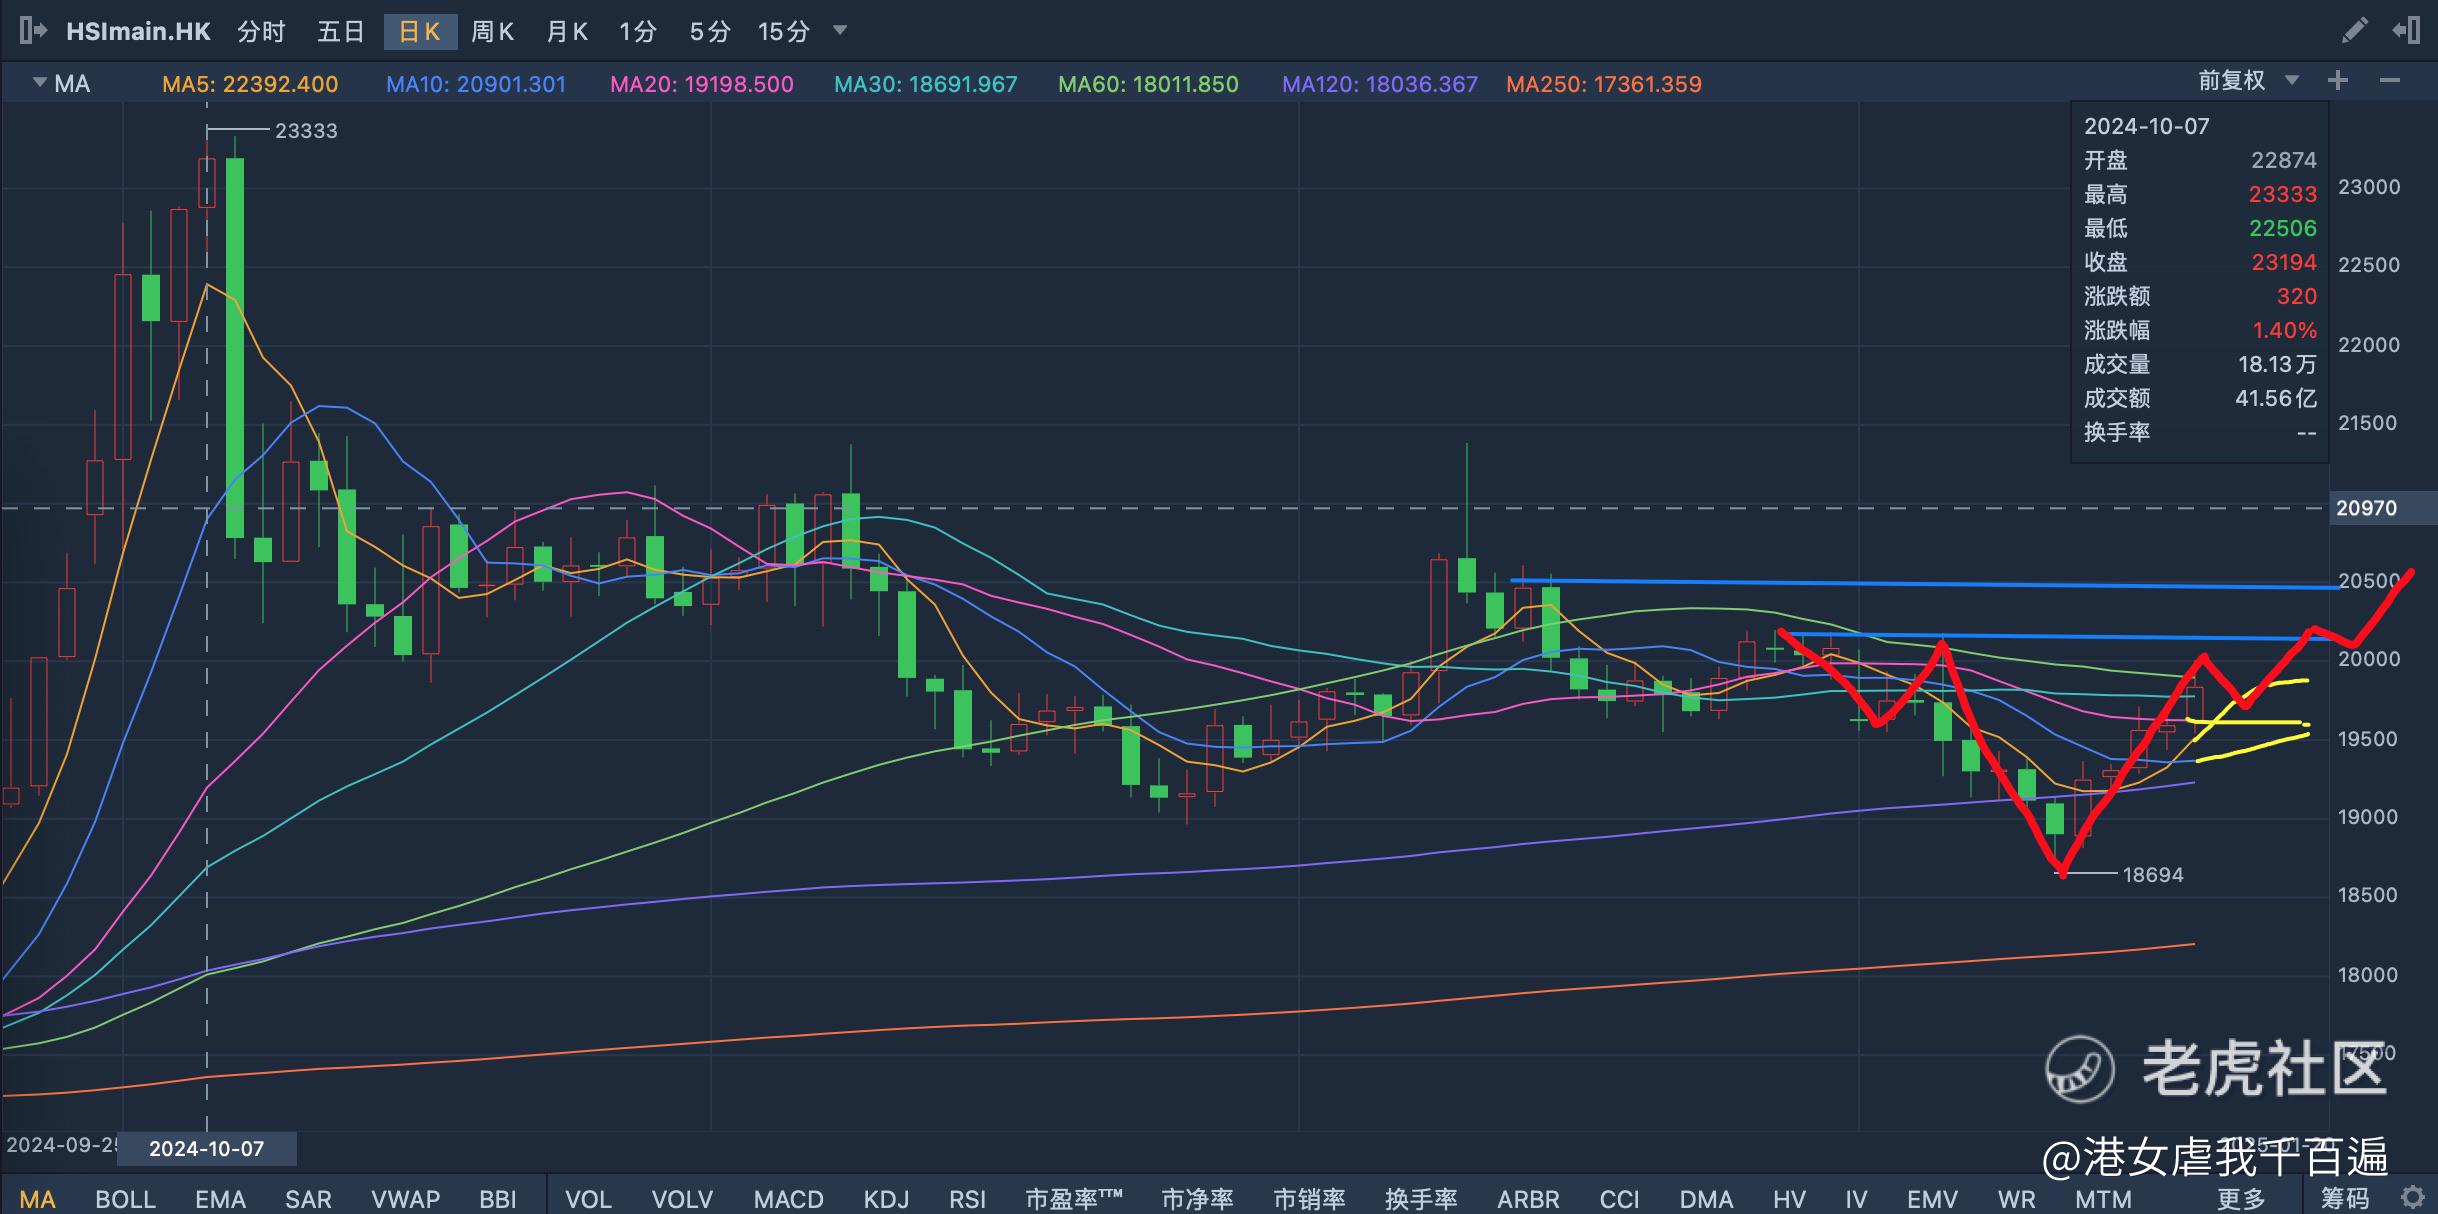Show the 换手率 indicator in bottom bar
Viewport: 2438px width, 1214px height.
click(x=1421, y=1198)
